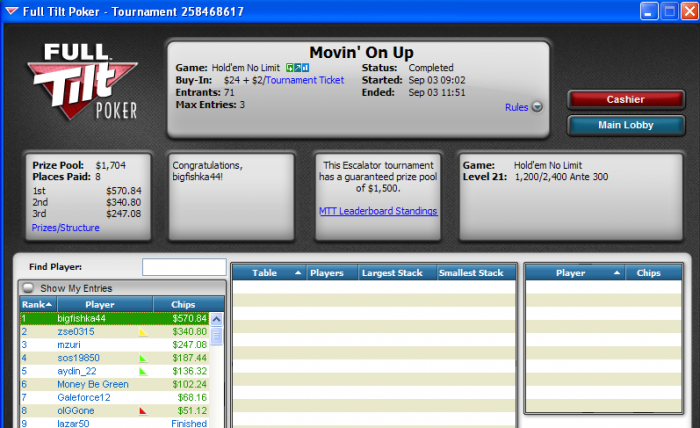Select player aydin_22 in standings
The height and width of the screenshot is (428, 700).
click(114, 371)
